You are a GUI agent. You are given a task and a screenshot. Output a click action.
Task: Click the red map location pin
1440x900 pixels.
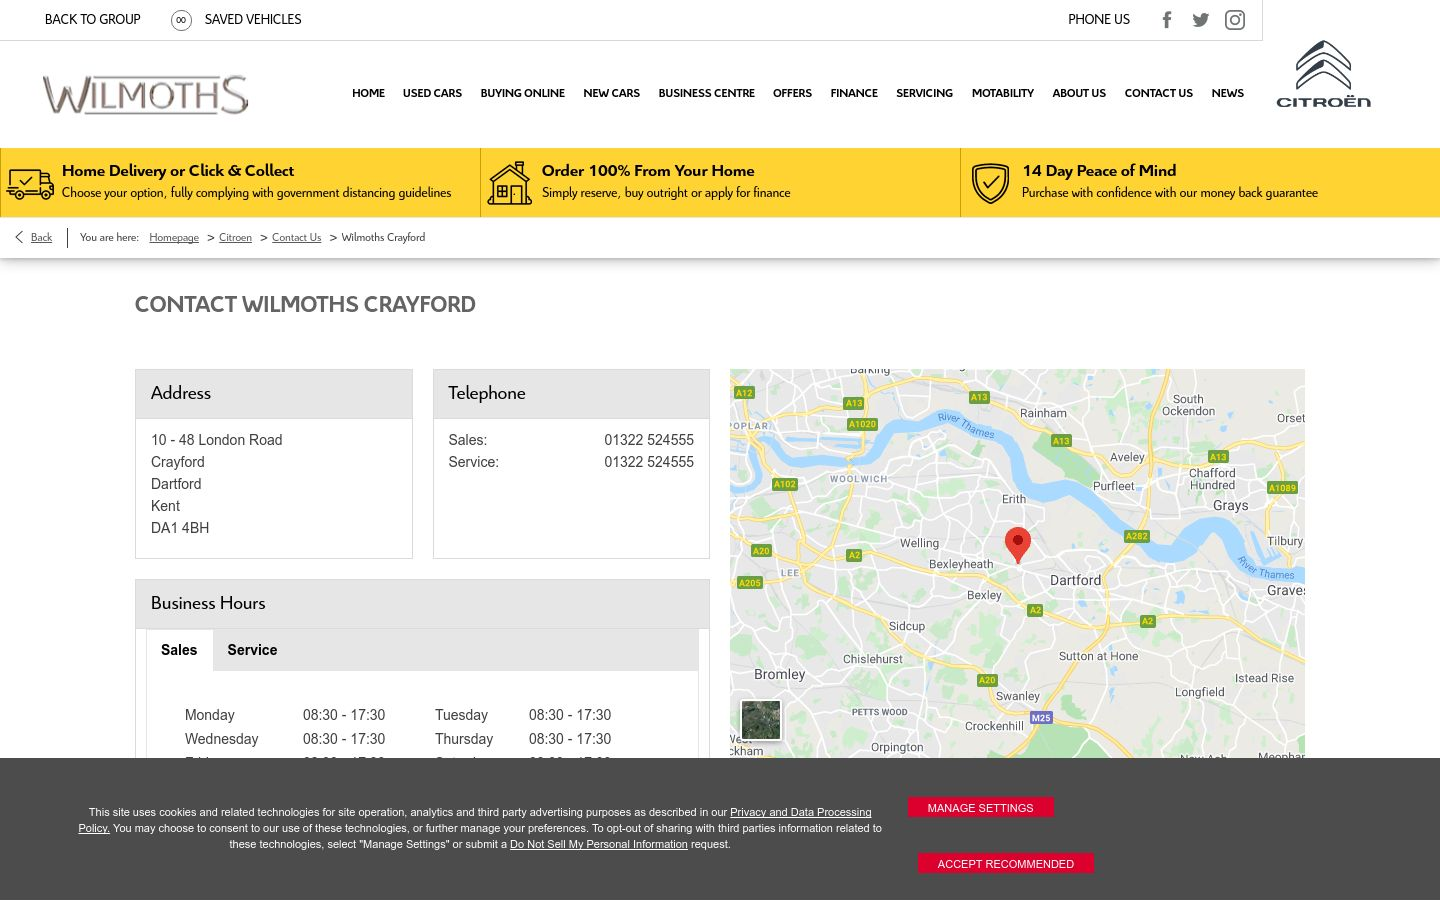coord(1018,545)
